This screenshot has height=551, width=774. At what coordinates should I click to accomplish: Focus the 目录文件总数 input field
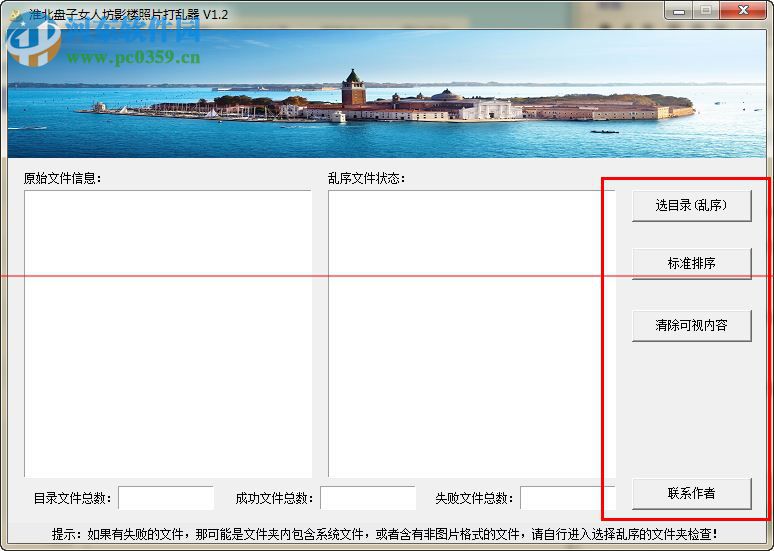(166, 498)
